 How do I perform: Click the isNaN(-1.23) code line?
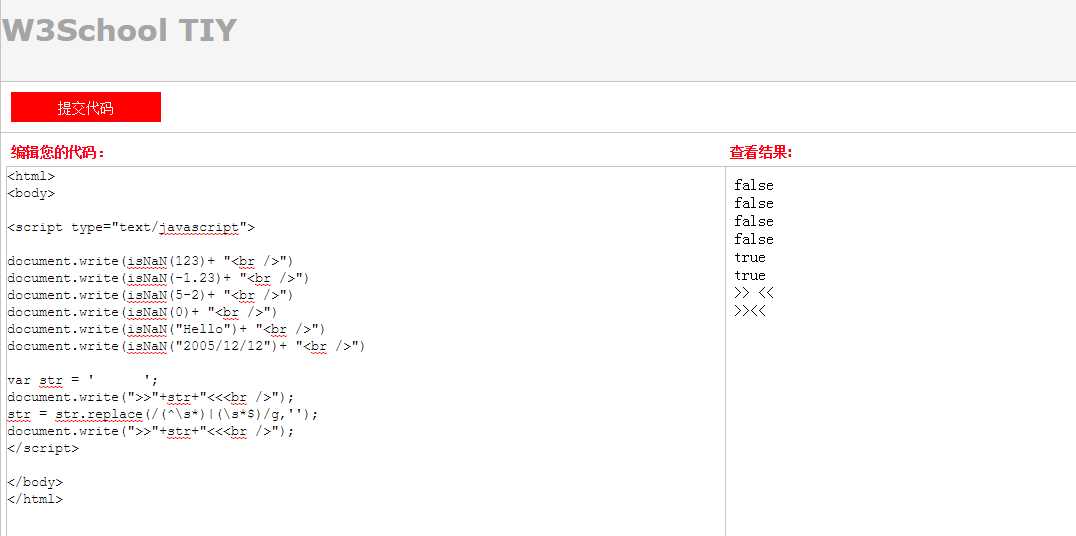159,278
